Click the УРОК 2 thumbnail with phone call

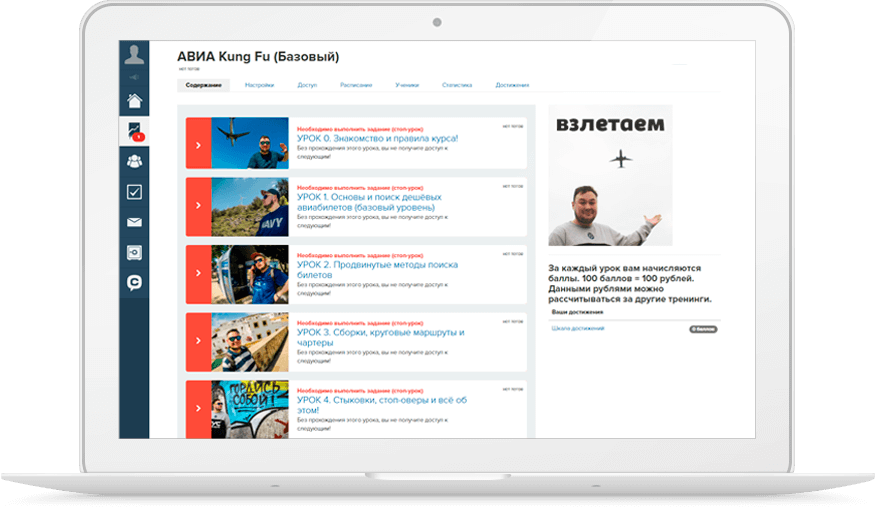pyautogui.click(x=250, y=274)
